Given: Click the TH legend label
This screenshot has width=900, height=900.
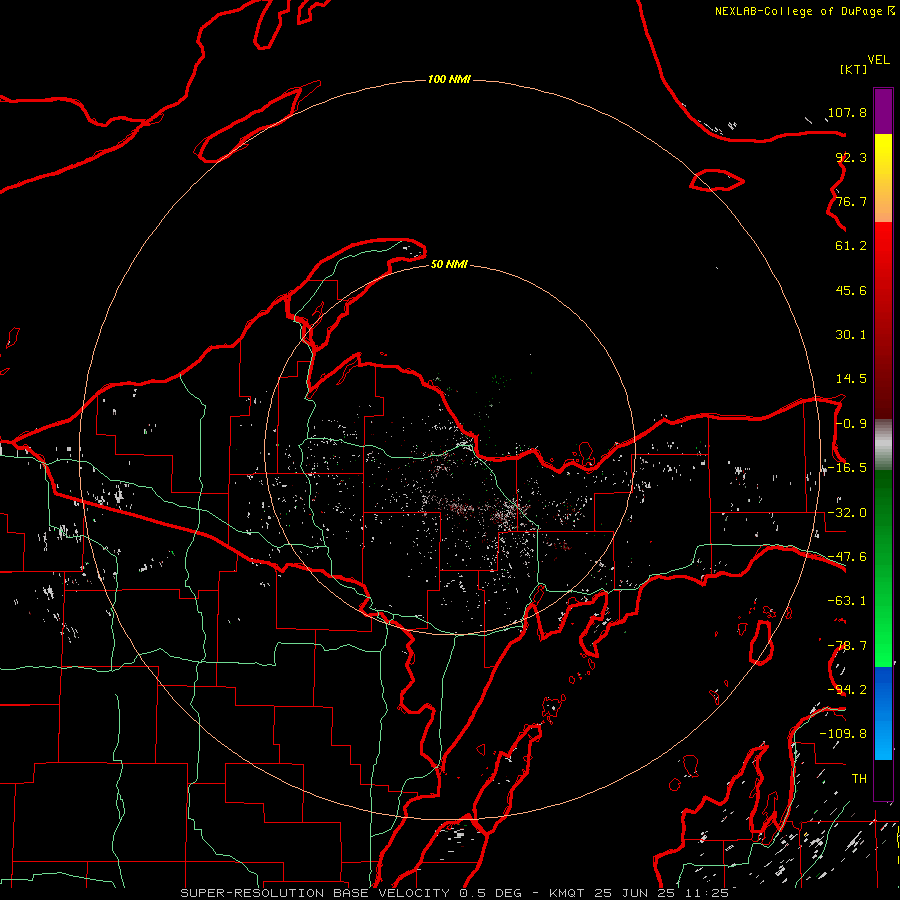Looking at the screenshot, I should [x=859, y=779].
